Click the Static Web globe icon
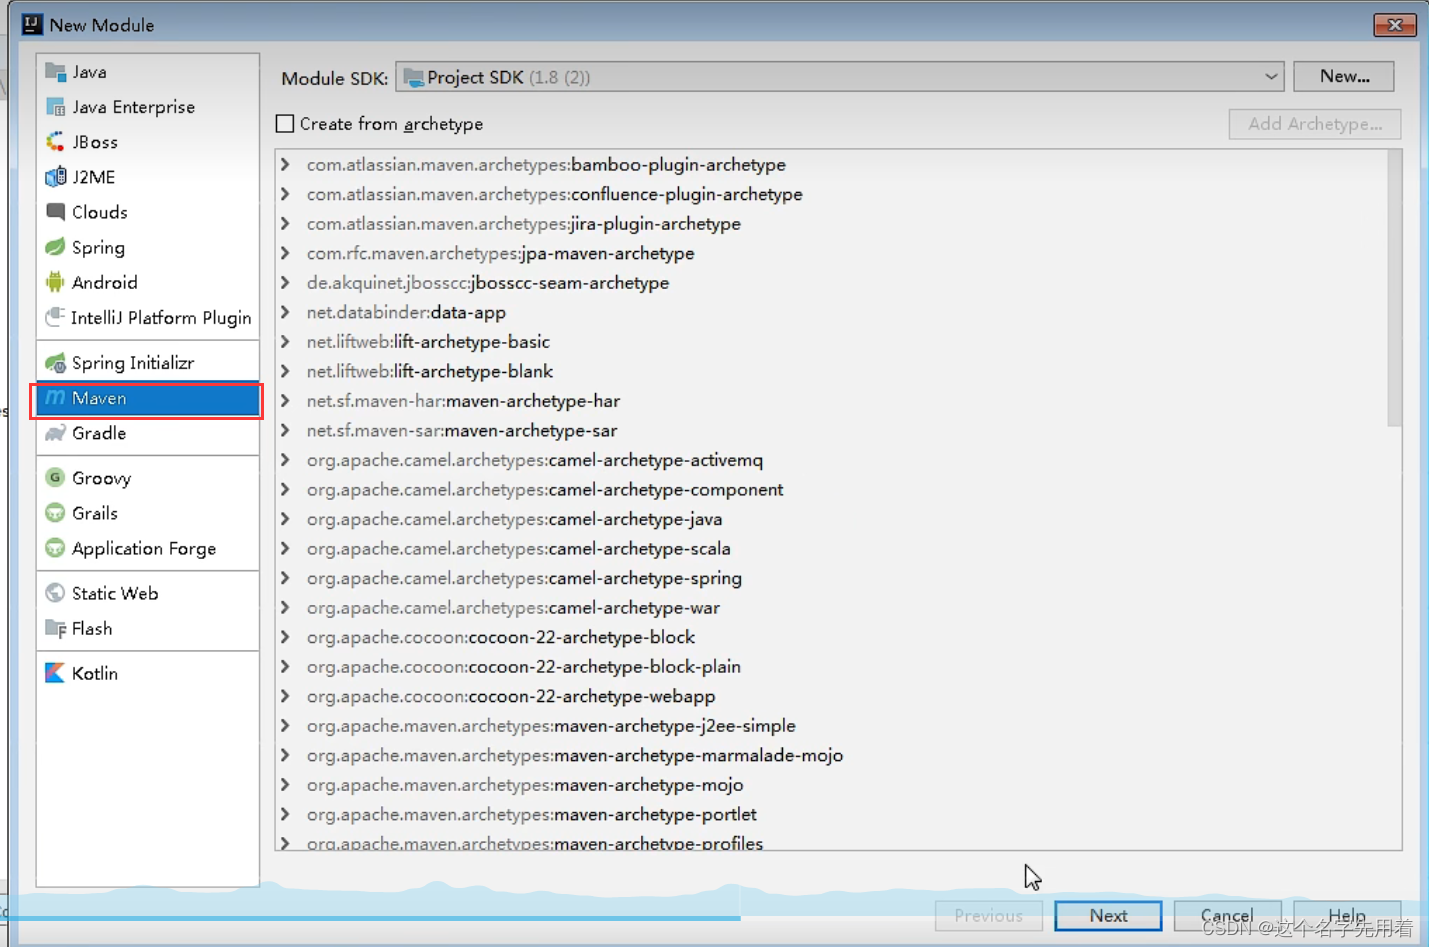 (56, 593)
